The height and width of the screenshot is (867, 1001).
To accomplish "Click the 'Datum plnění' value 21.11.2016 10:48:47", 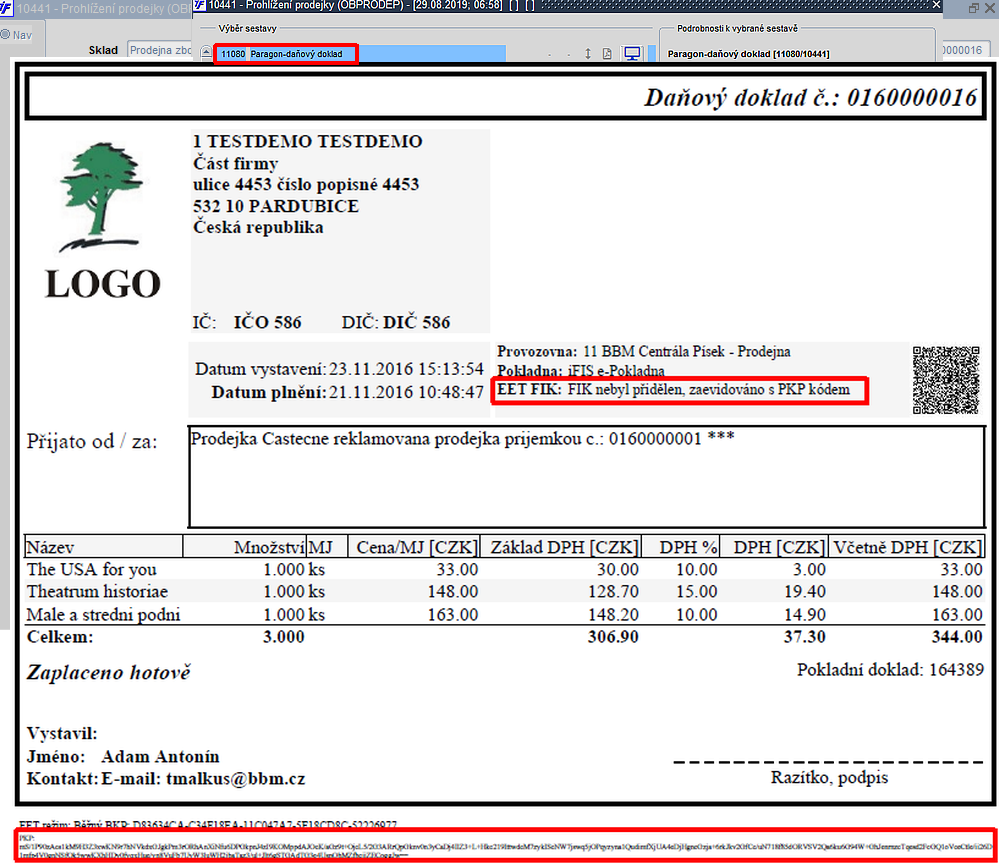I will click(406, 392).
